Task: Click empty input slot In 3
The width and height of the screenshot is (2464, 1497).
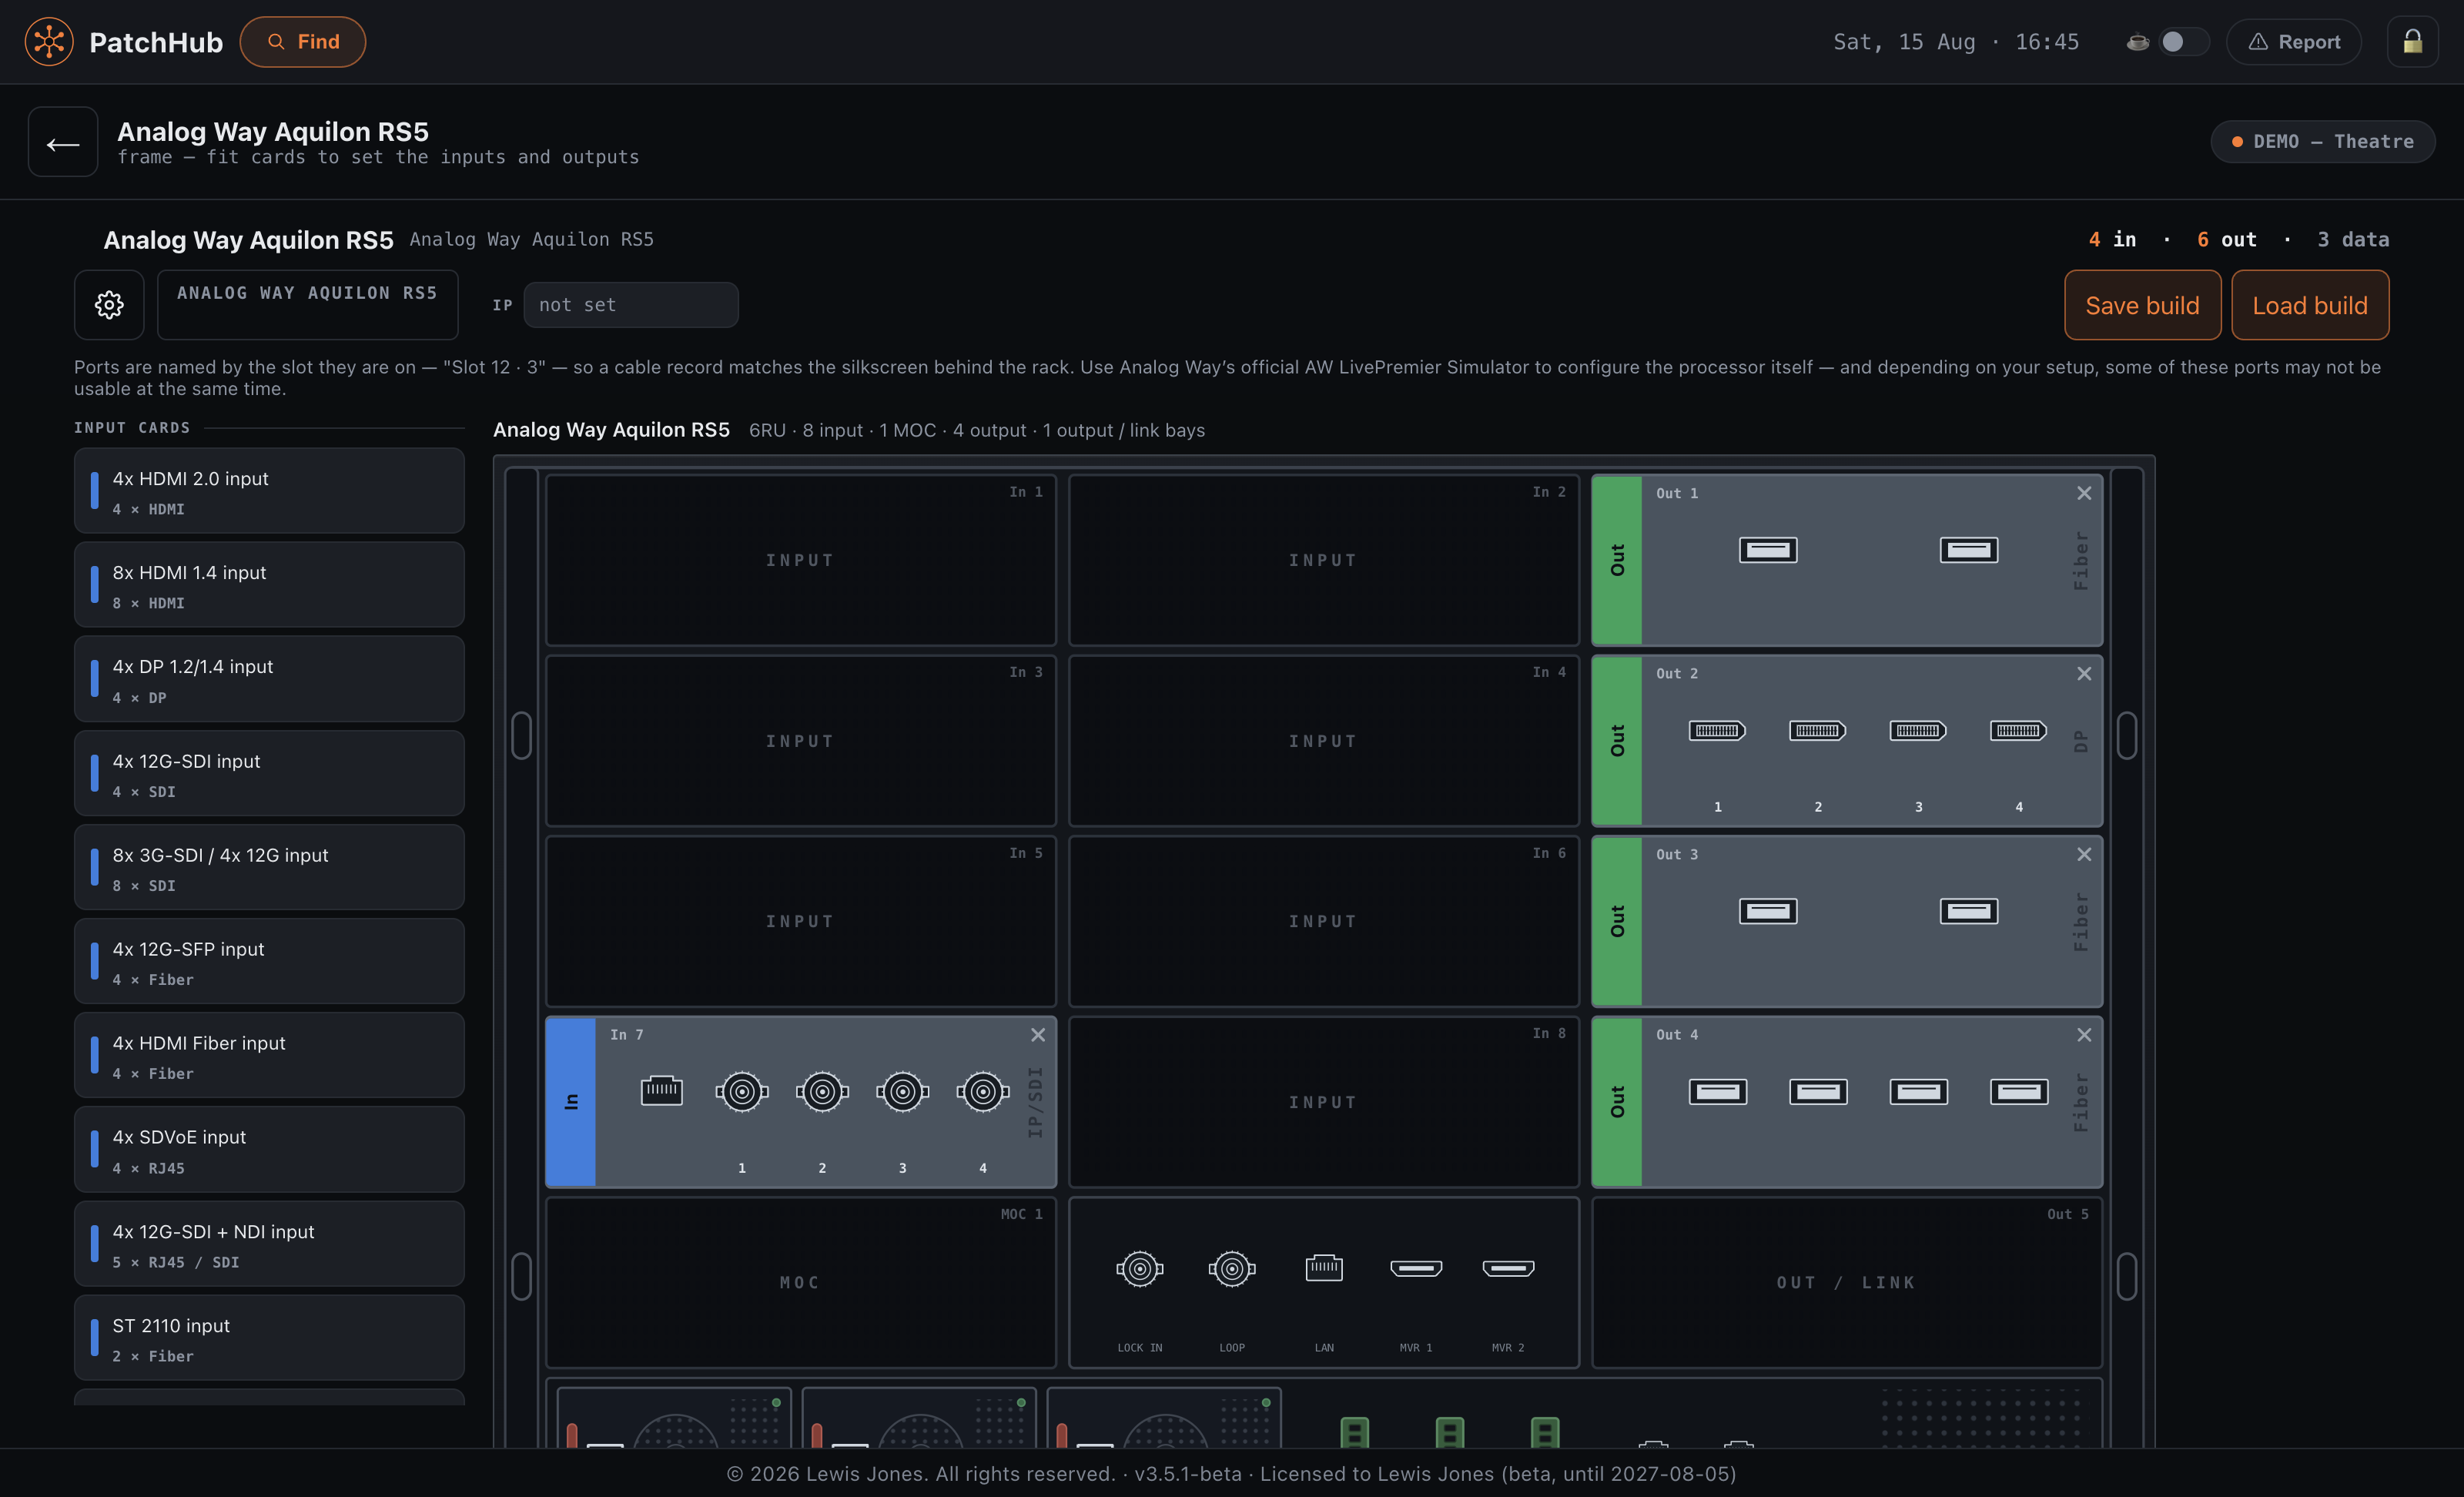Action: point(800,741)
